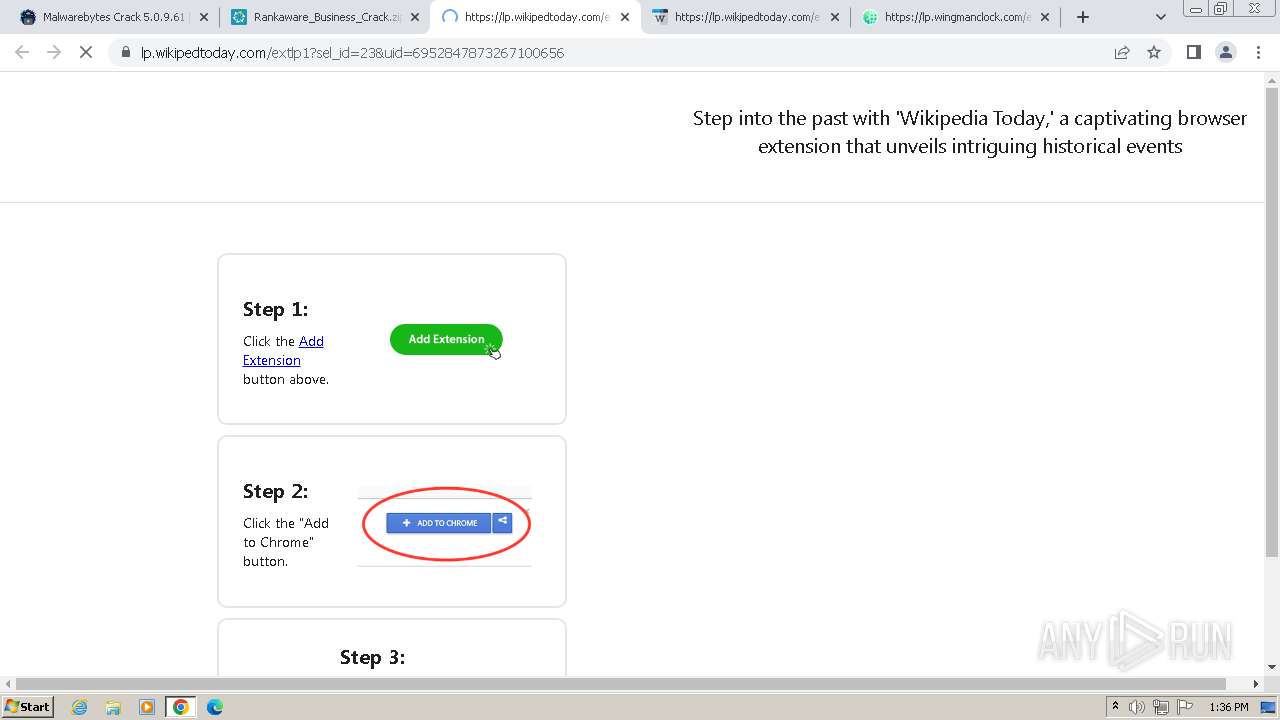This screenshot has height=720, width=1280.
Task: Open Chrome's three-dot menu
Action: click(1258, 52)
